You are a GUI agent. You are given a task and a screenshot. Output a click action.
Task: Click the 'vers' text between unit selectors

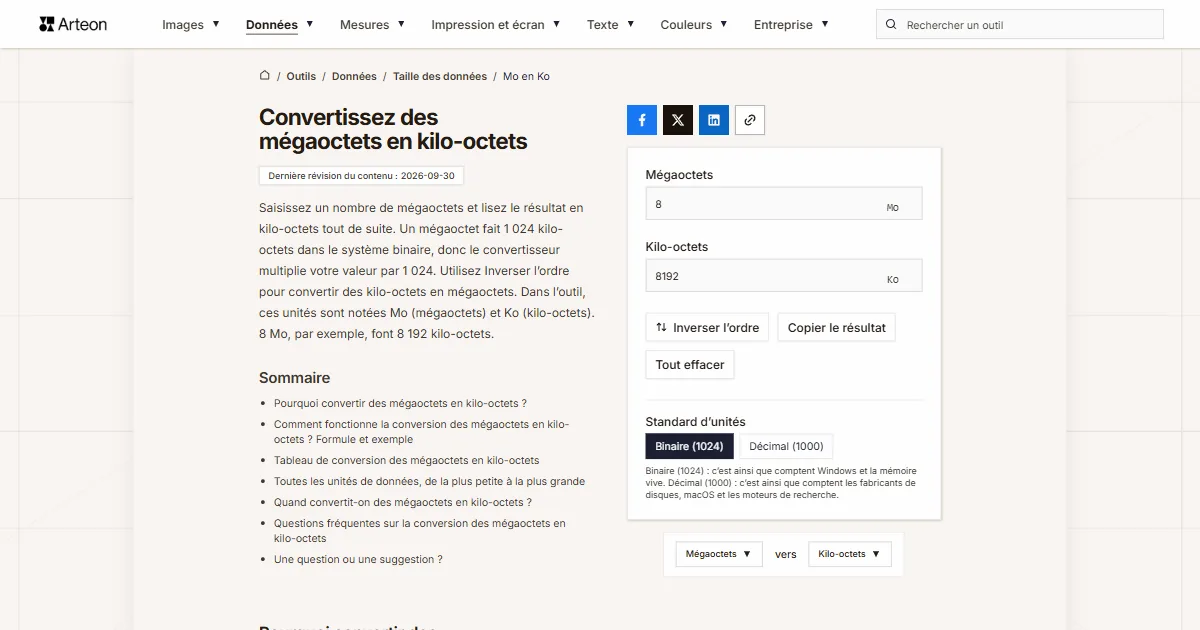tap(786, 555)
